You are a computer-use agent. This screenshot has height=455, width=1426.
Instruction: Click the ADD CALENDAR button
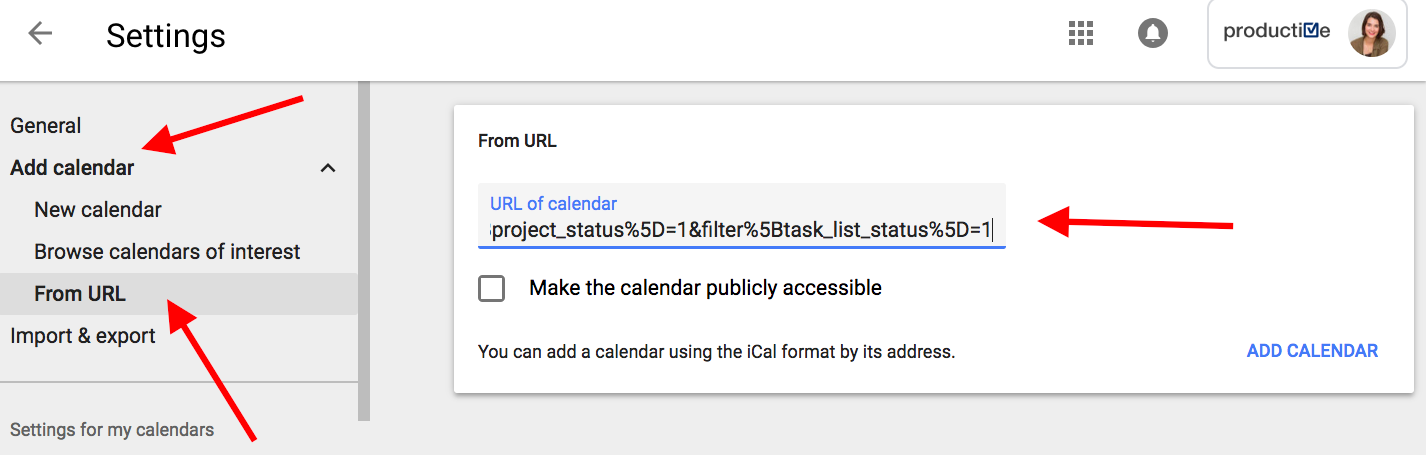point(1312,351)
